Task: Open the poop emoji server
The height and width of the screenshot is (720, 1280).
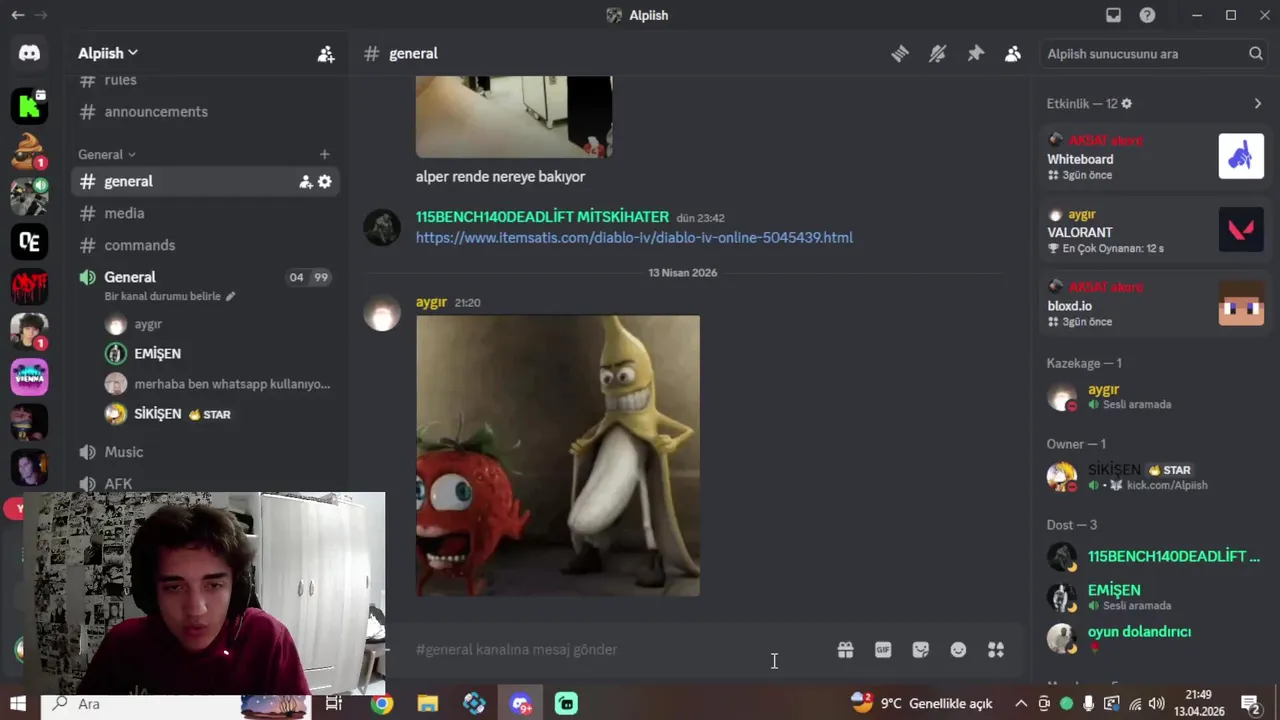Action: [x=29, y=151]
